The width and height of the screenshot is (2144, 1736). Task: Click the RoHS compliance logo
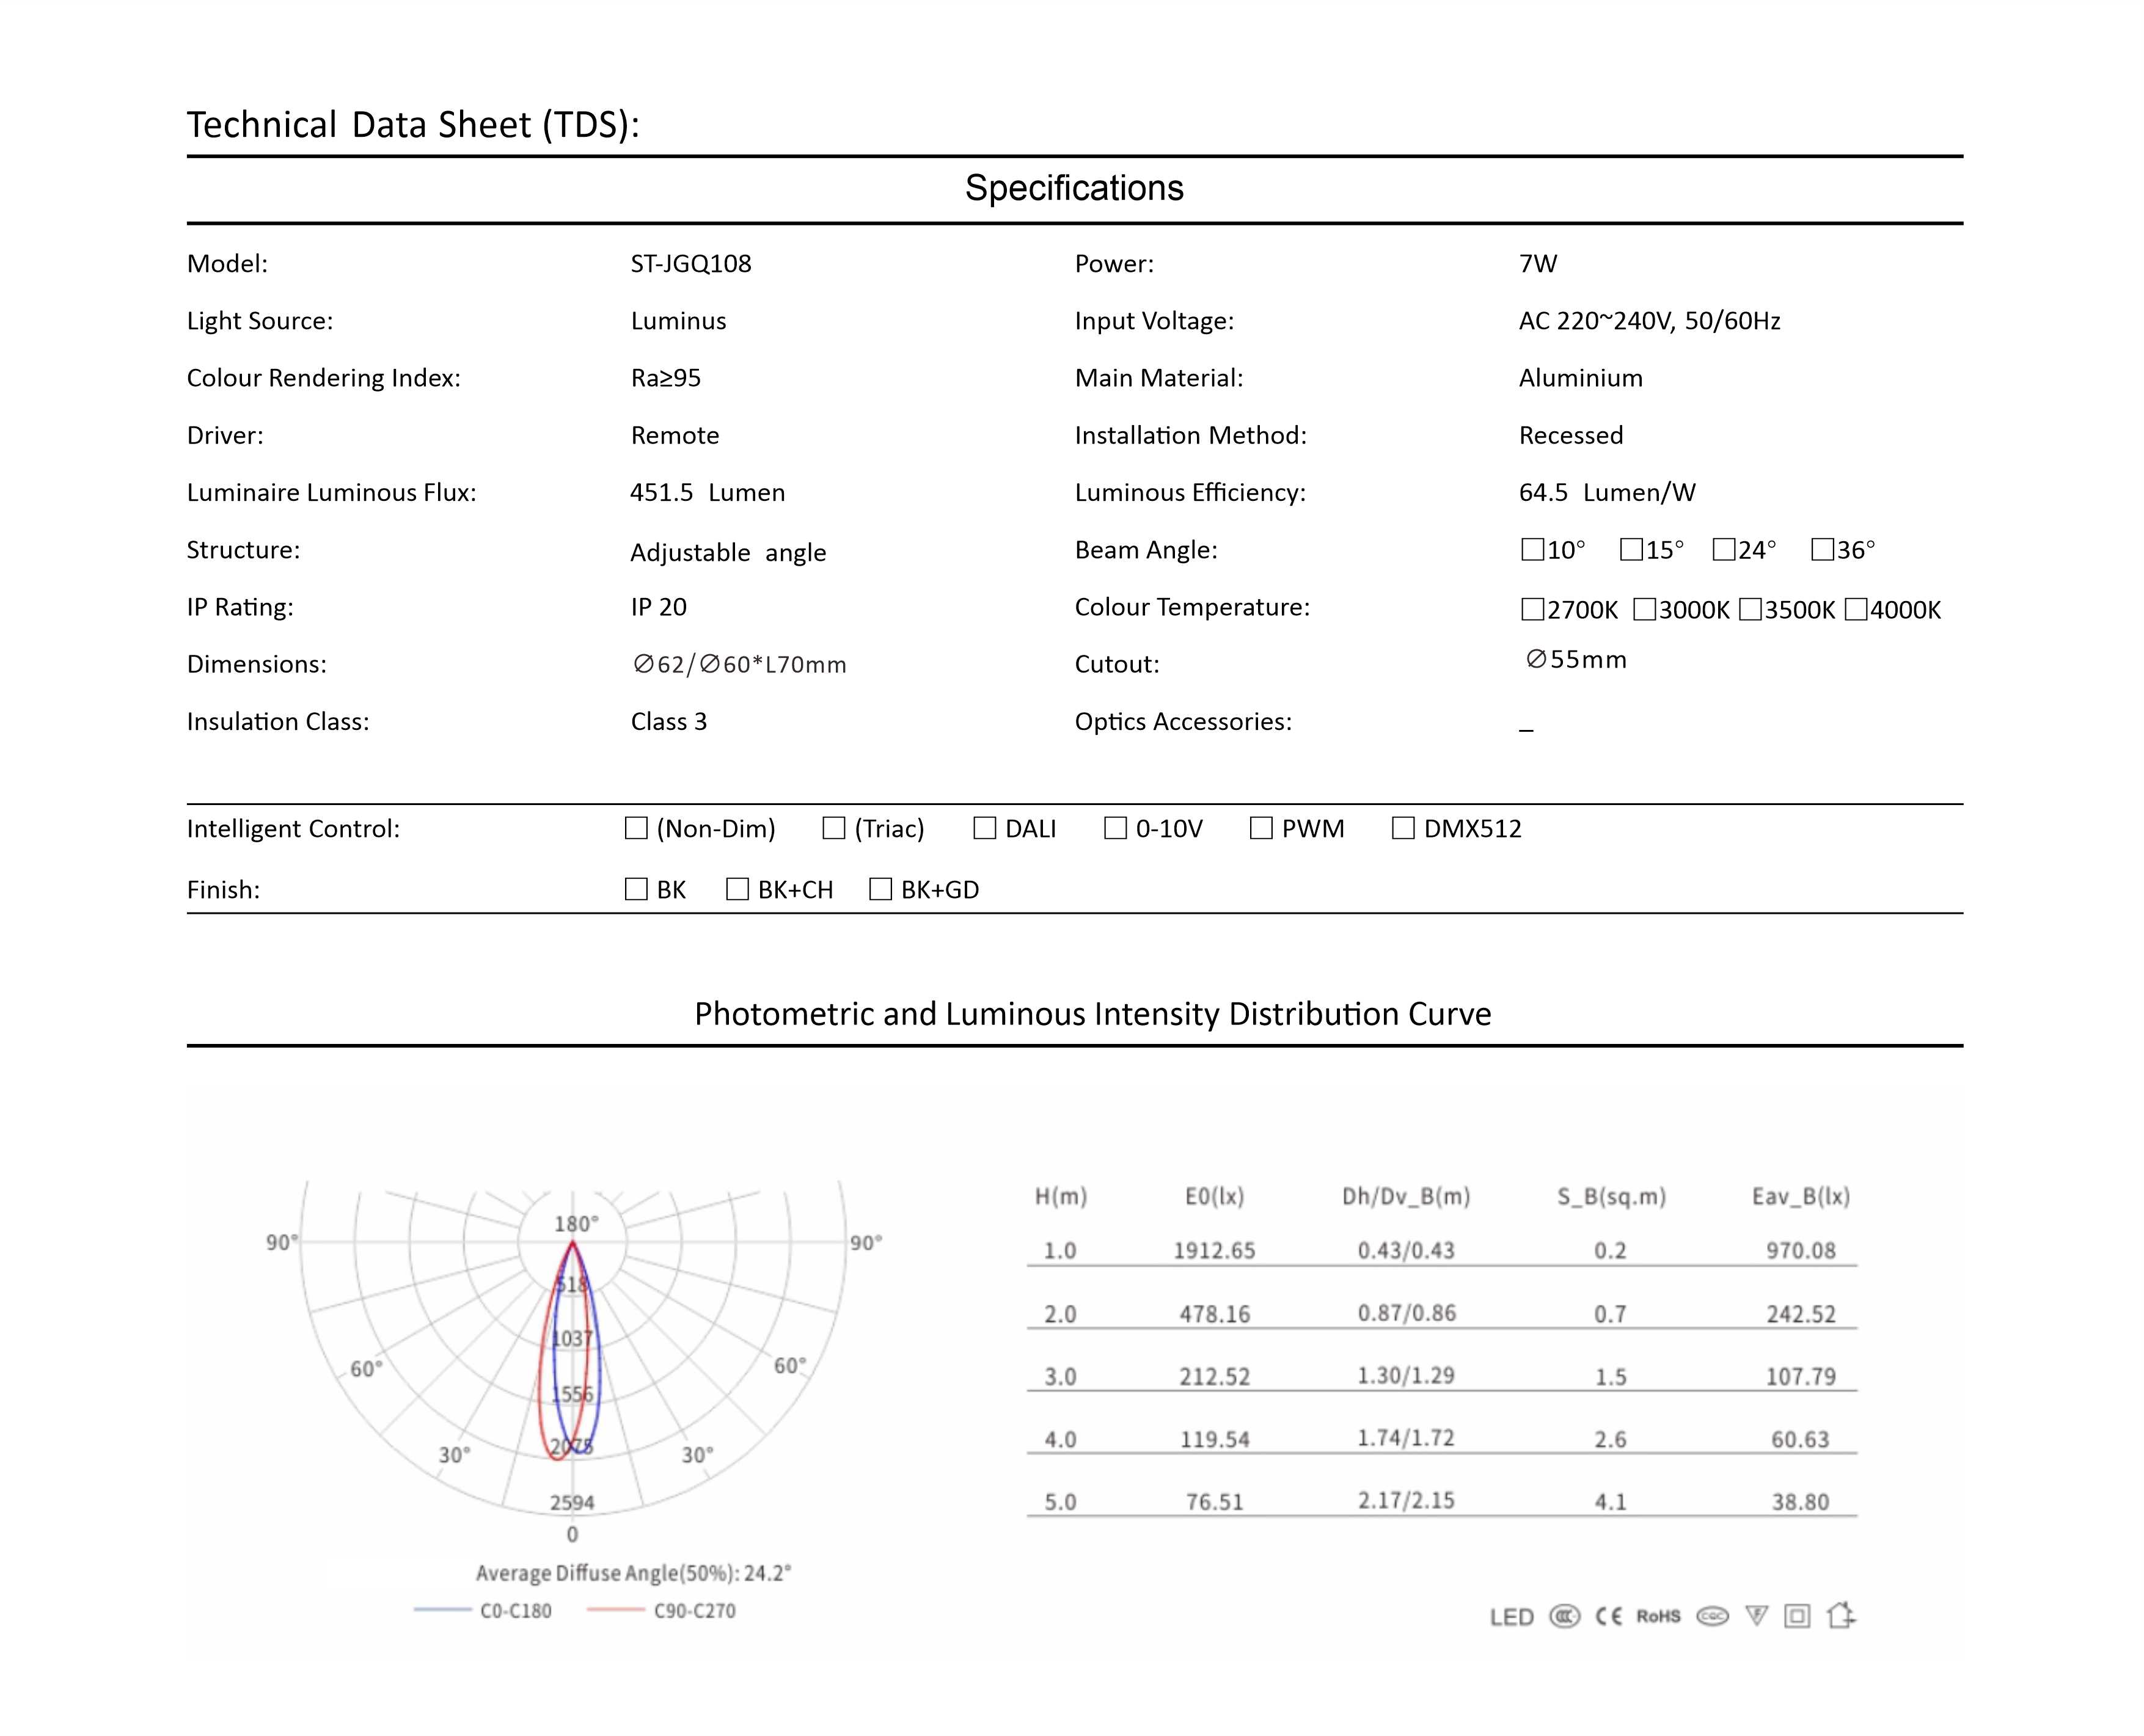(1658, 1616)
